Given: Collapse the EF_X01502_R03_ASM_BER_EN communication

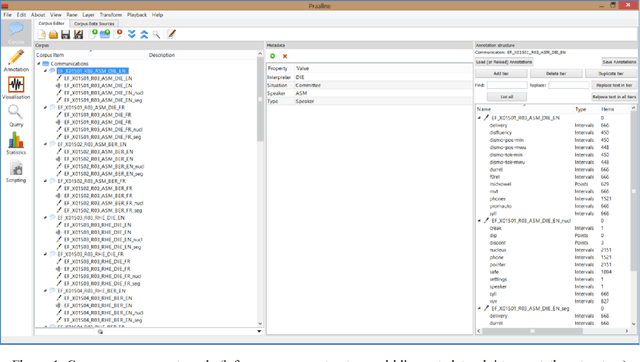Looking at the screenshot, I should 45,144.
